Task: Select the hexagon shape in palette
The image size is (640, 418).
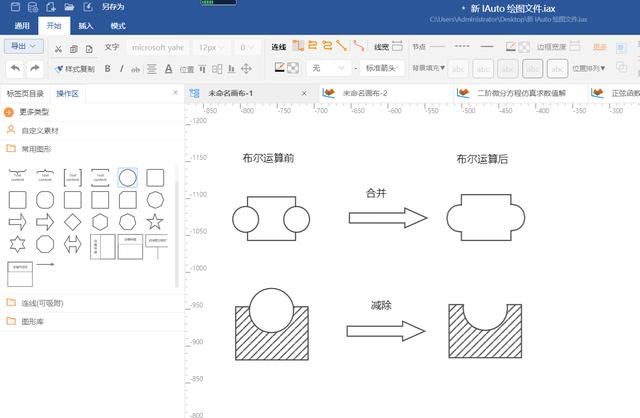Action: 100,222
